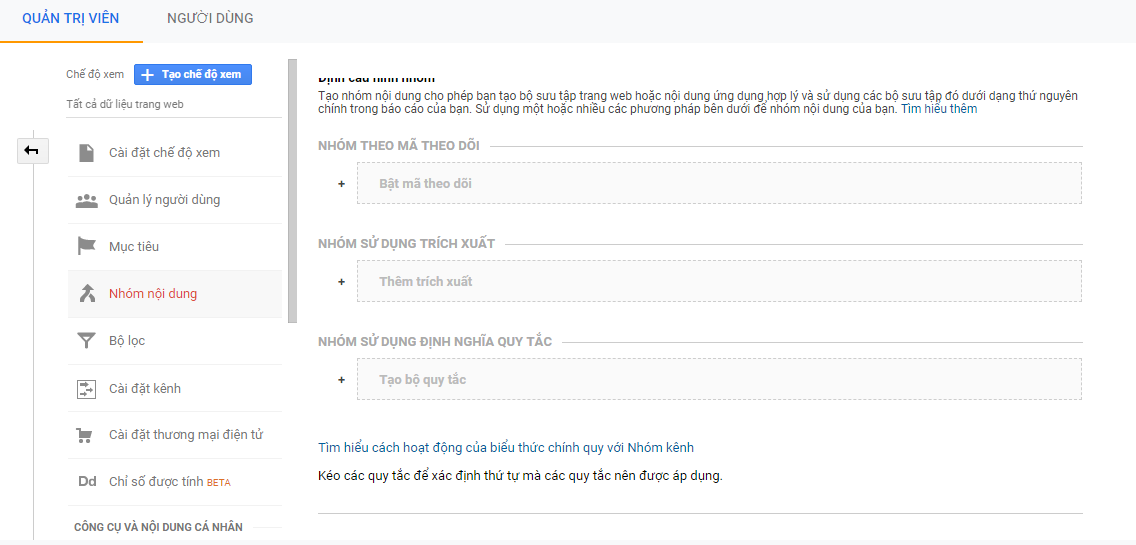
Task: Click the sidebar vertical scrollbar
Action: tap(292, 191)
